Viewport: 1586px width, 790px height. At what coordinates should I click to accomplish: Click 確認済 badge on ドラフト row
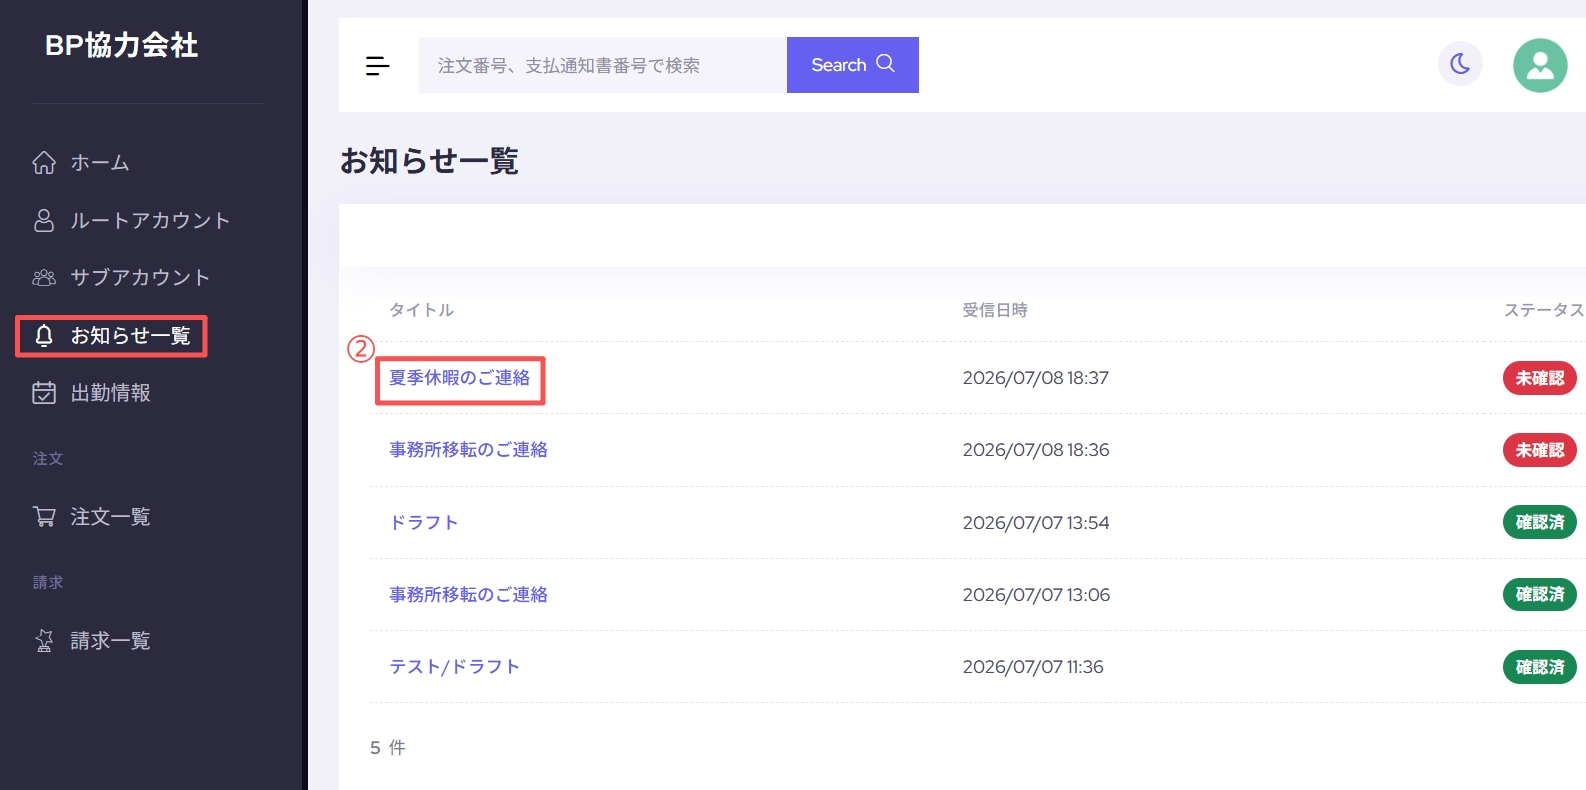[x=1540, y=522]
